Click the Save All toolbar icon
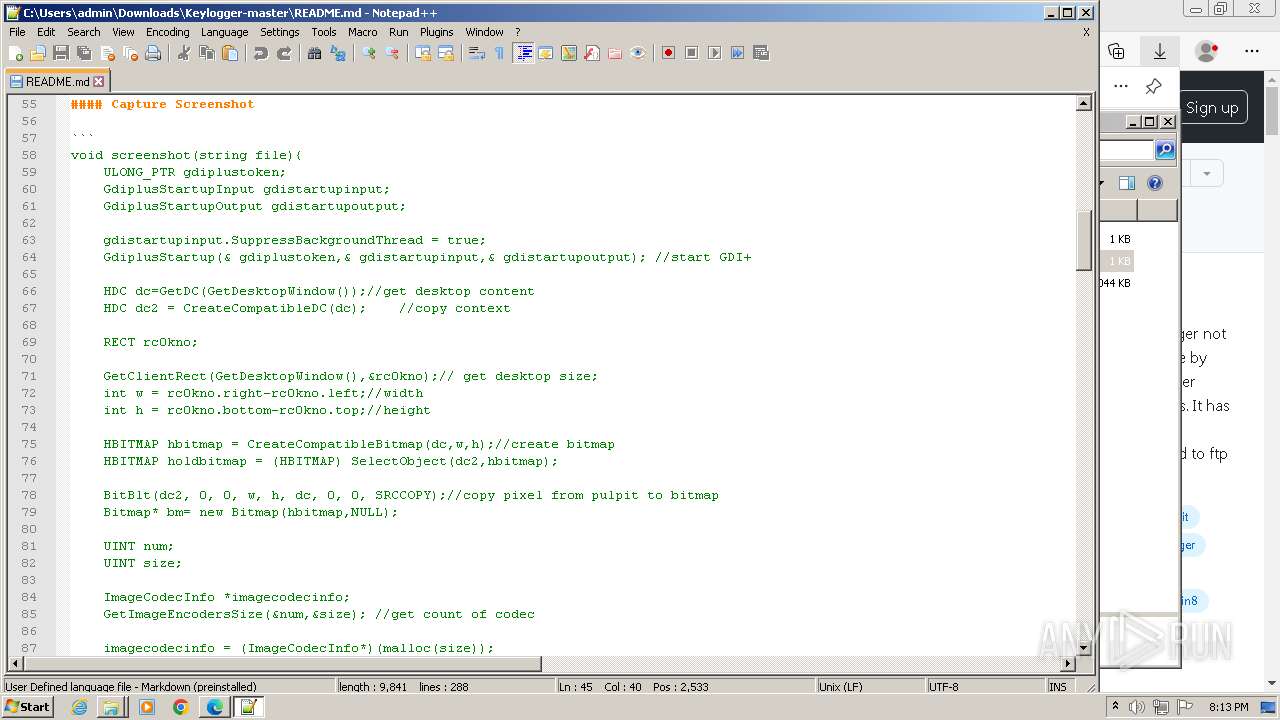The width and height of the screenshot is (1280, 720). click(x=84, y=53)
